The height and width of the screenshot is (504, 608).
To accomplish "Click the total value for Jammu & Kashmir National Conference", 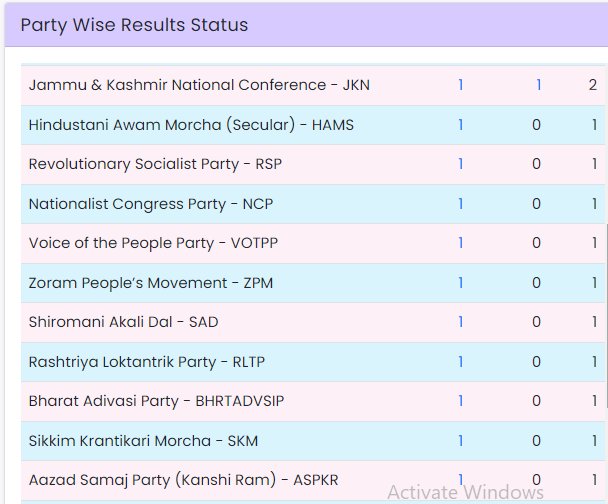I will pyautogui.click(x=593, y=85).
